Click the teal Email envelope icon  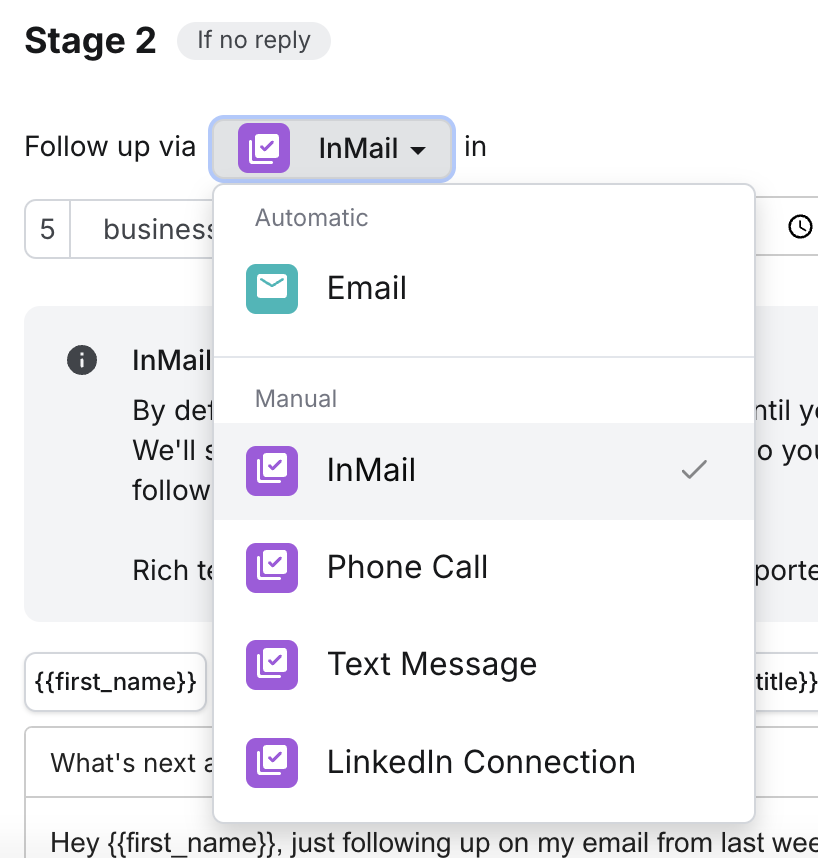(x=272, y=288)
